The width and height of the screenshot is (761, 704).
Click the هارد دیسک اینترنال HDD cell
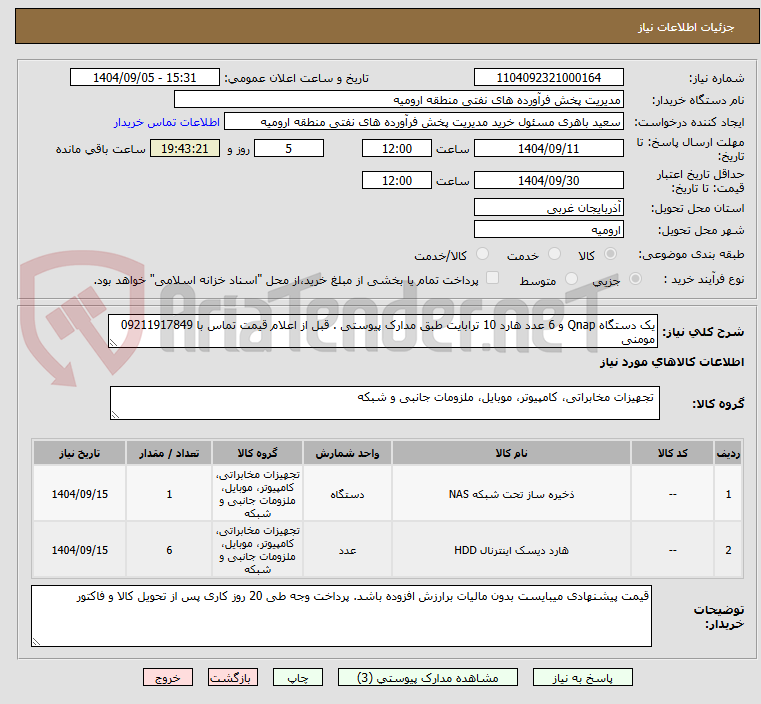(x=511, y=550)
